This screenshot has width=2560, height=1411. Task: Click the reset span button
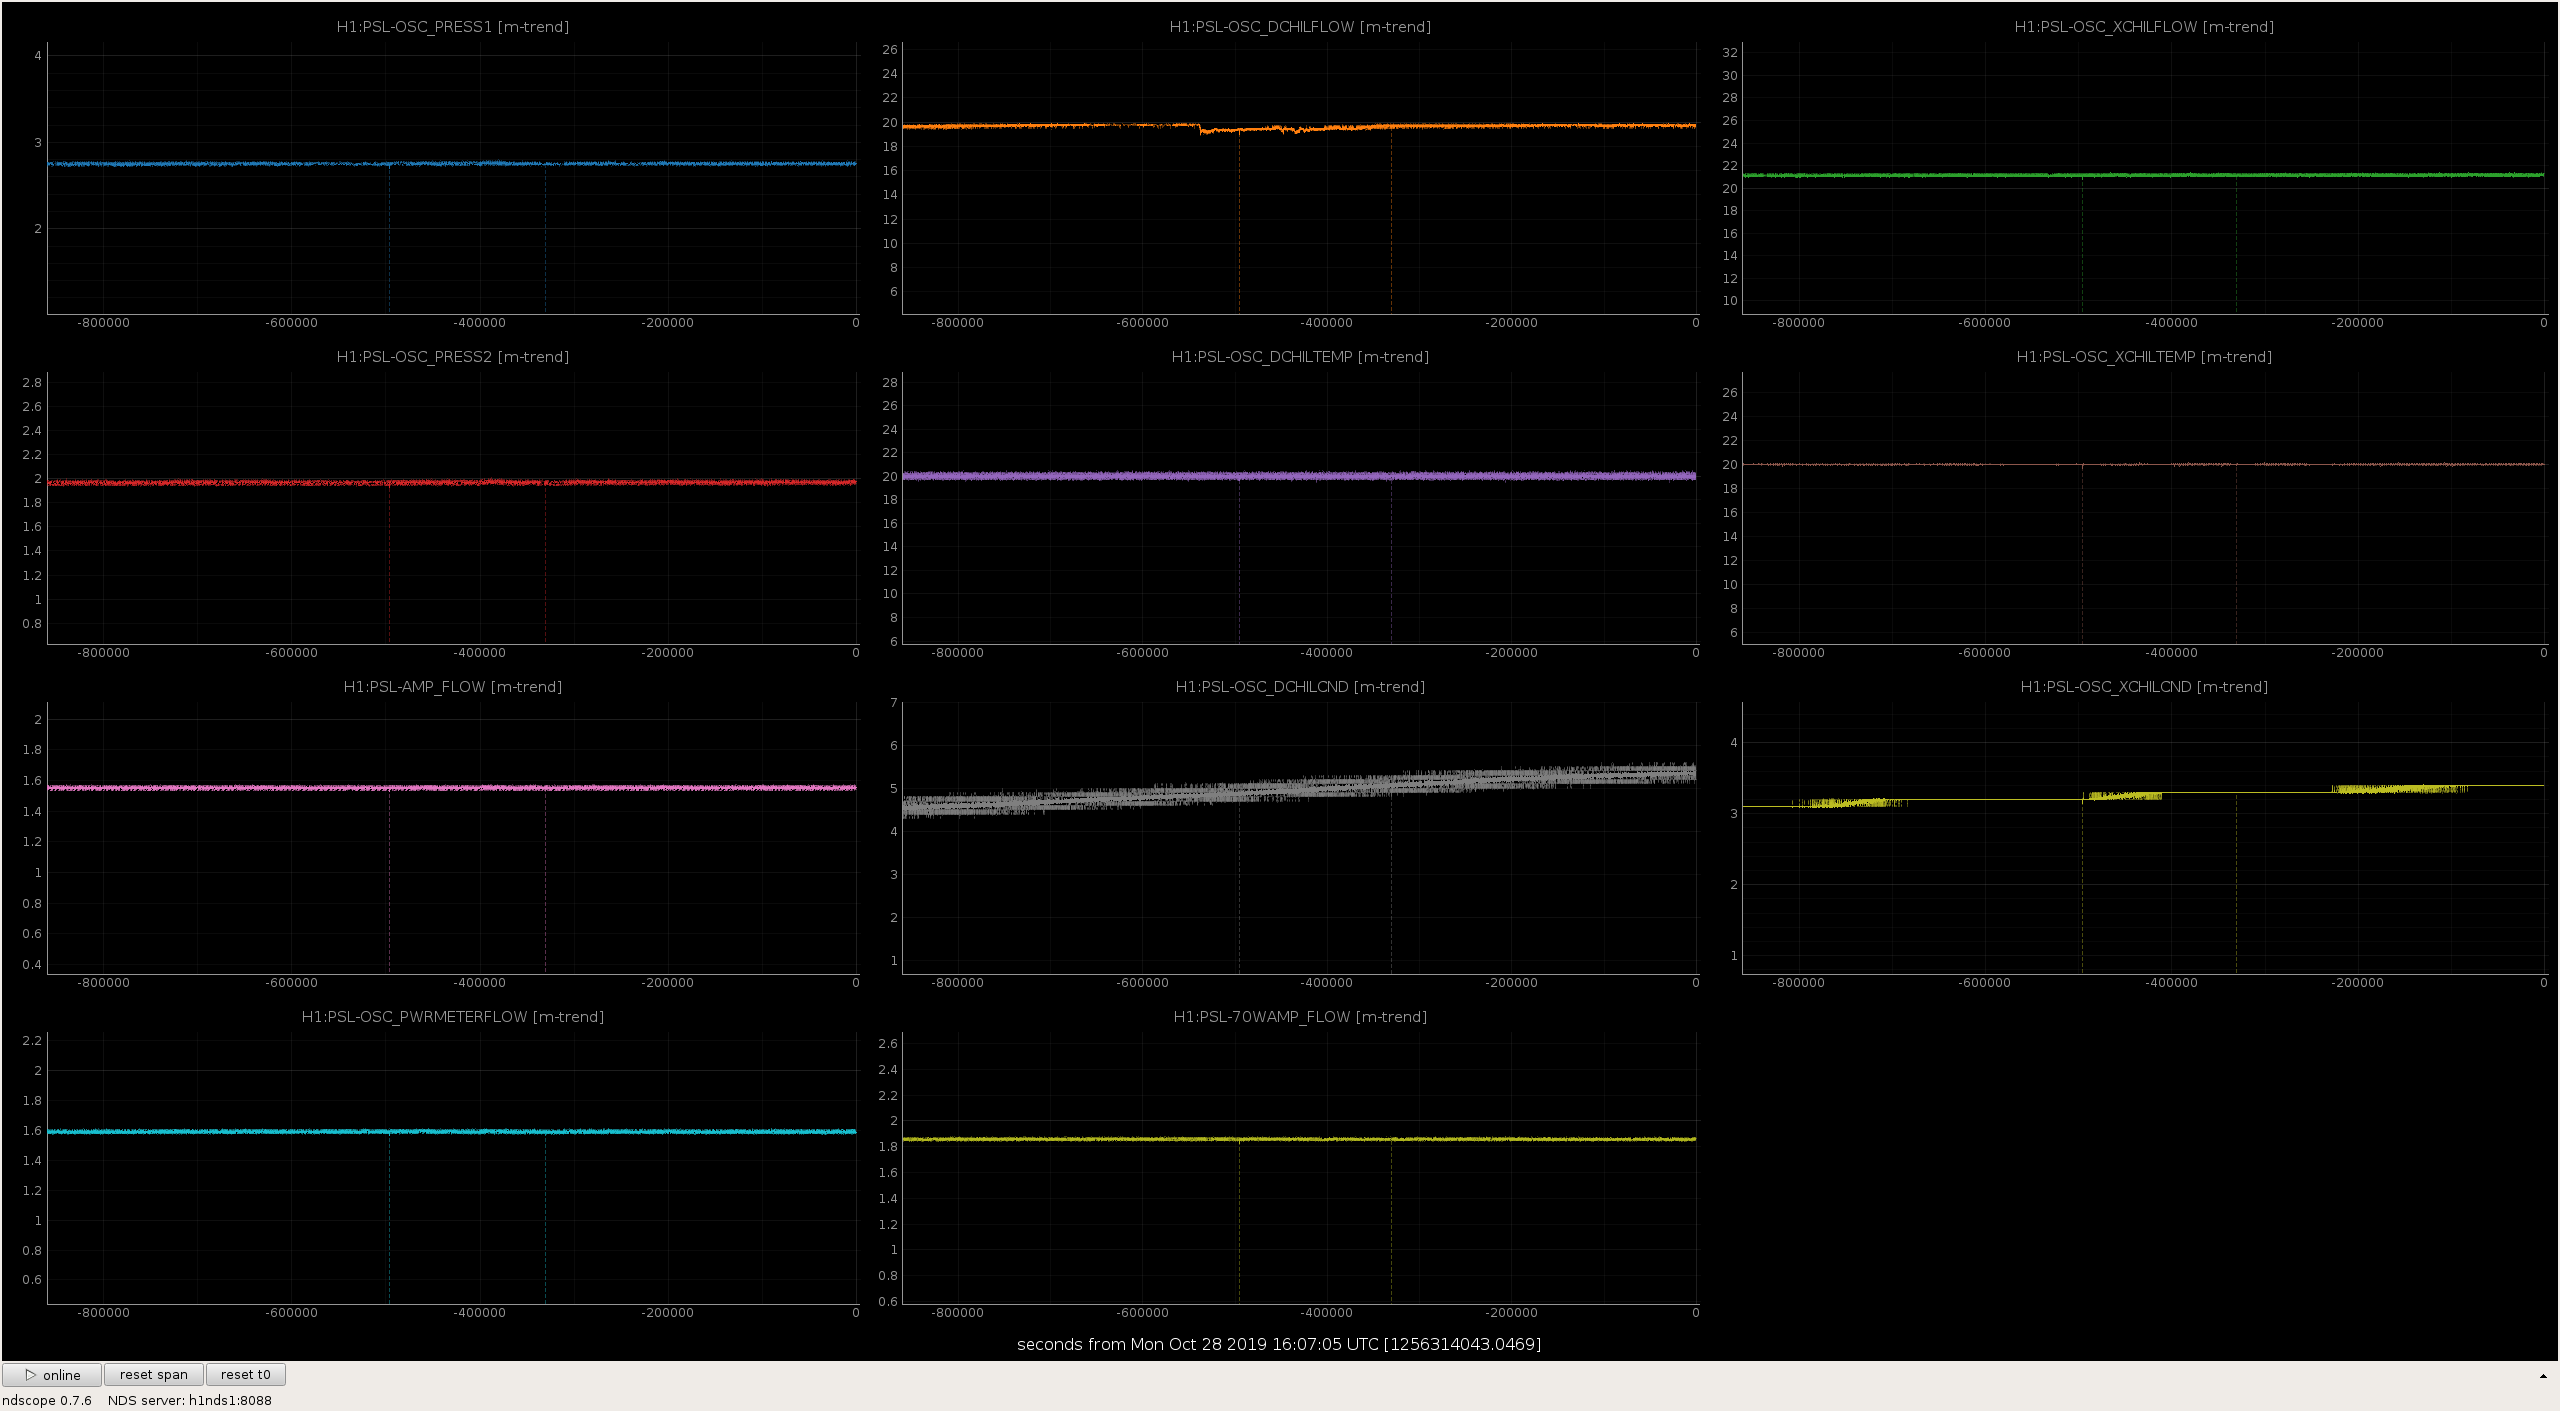point(154,1375)
